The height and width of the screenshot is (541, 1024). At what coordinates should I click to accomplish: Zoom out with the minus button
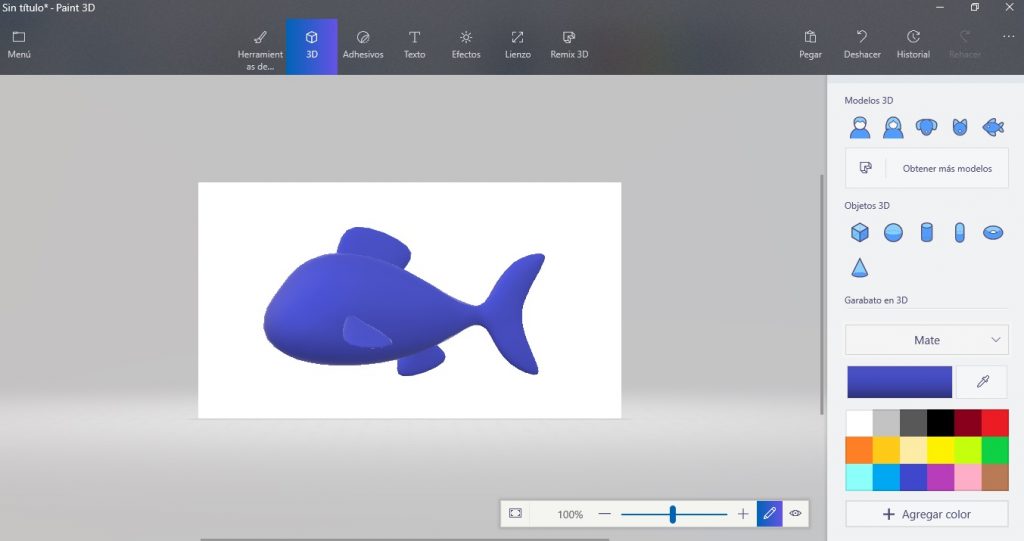tap(605, 514)
